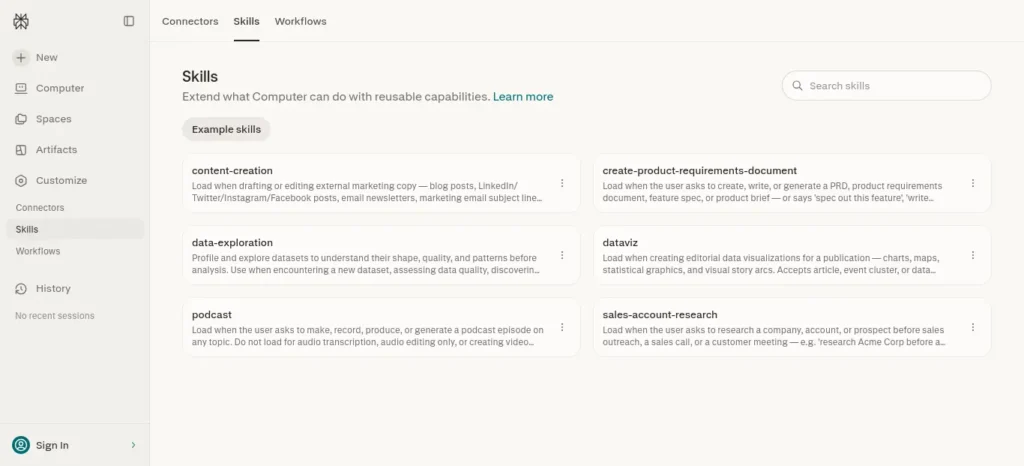The width and height of the screenshot is (1024, 466).
Task: Follow the Learn more link
Action: click(x=523, y=97)
